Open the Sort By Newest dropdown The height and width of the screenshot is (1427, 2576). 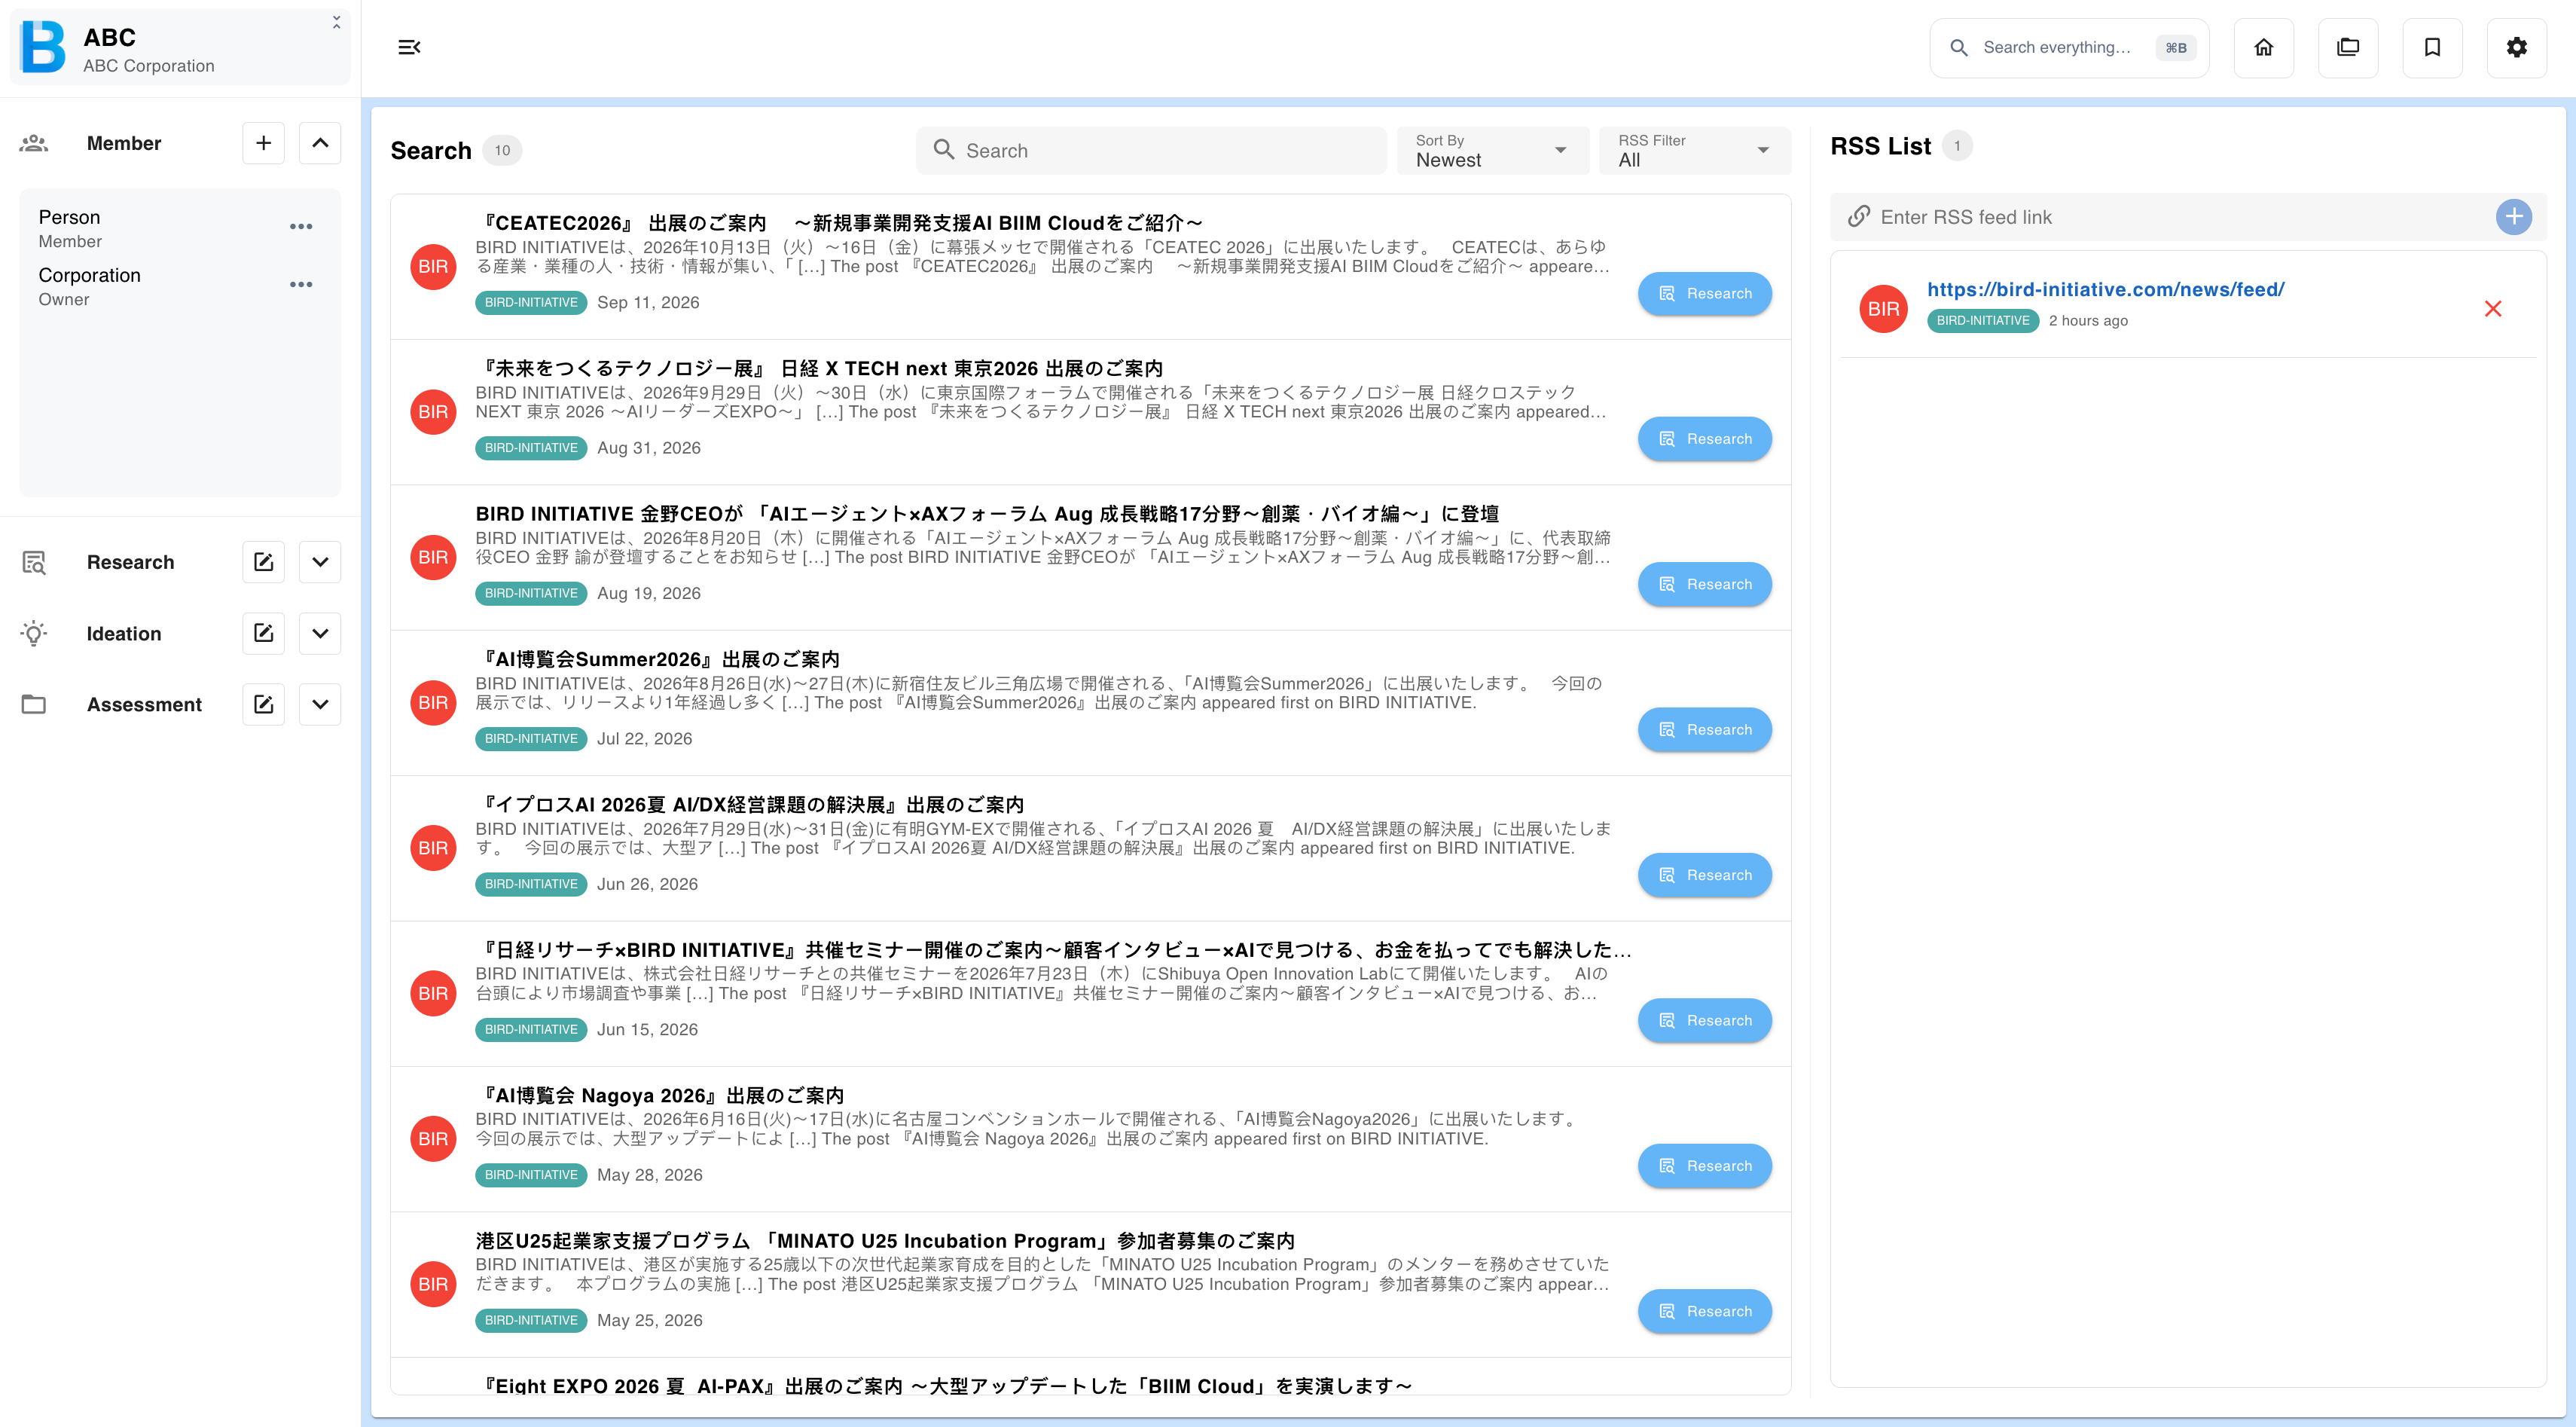pyautogui.click(x=1492, y=151)
